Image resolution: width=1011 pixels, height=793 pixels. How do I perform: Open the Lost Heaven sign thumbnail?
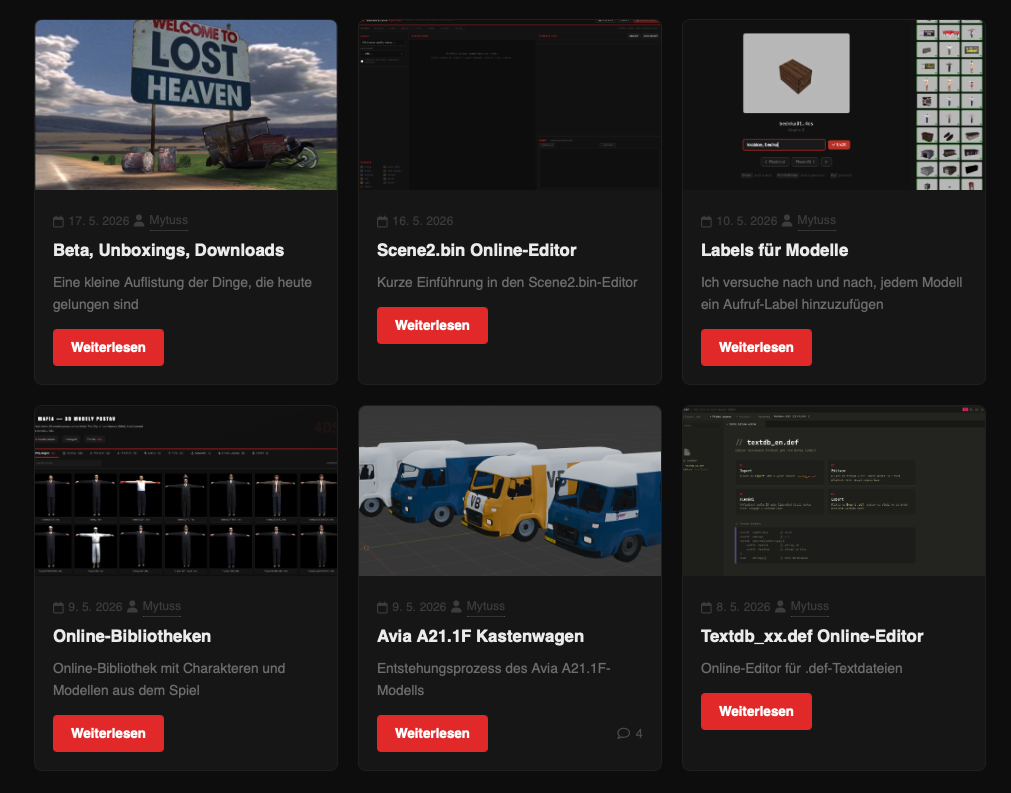click(x=186, y=104)
